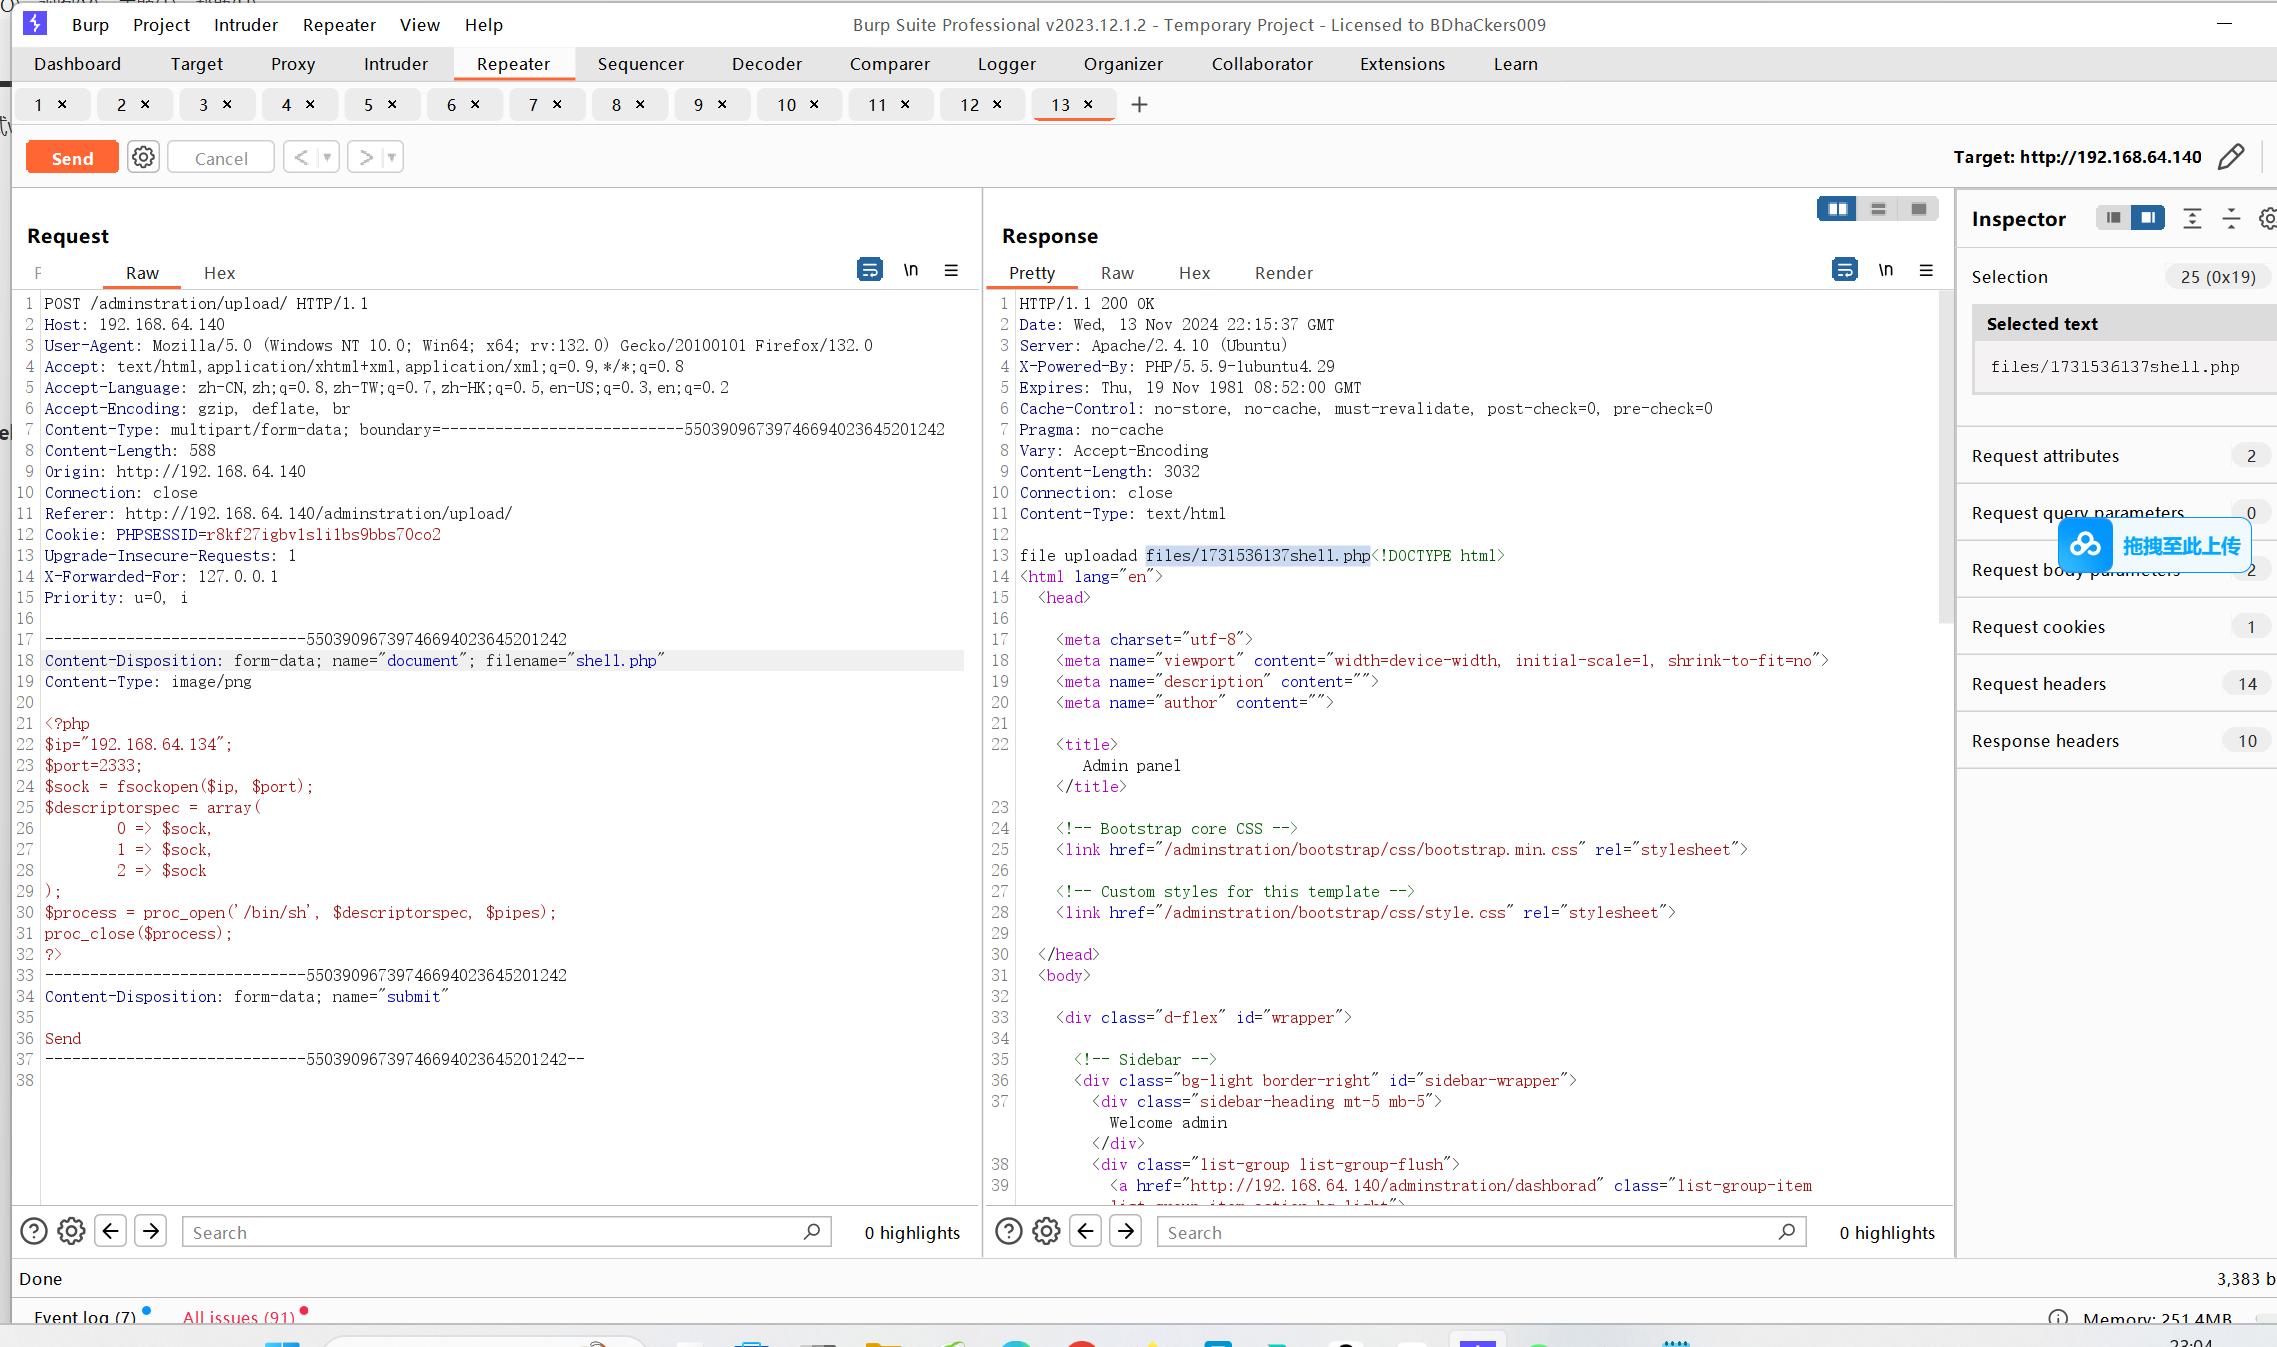Viewport: 2277px width, 1347px height.
Task: Click the orange Send button
Action: 72,158
